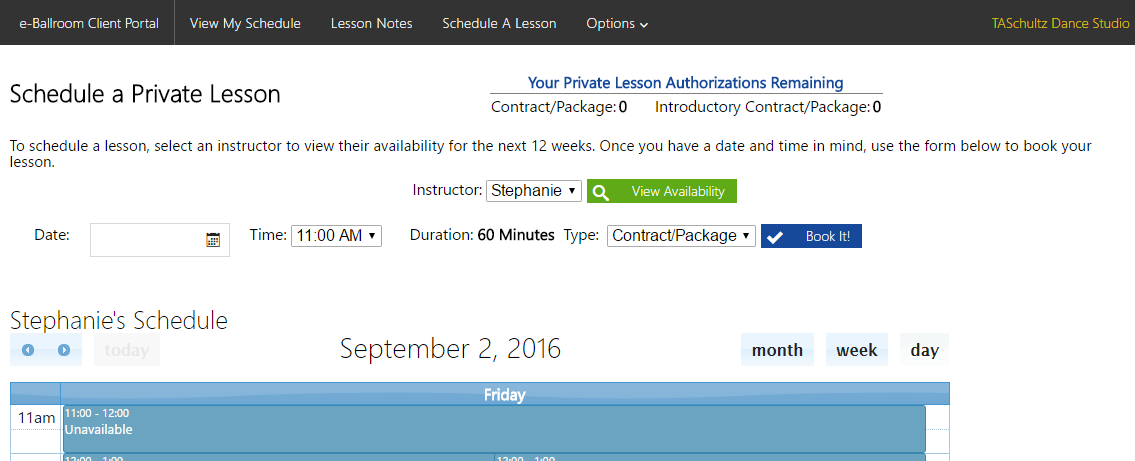1135x461 pixels.
Task: Click TASchultz Dance Studio link
Action: pos(1060,23)
